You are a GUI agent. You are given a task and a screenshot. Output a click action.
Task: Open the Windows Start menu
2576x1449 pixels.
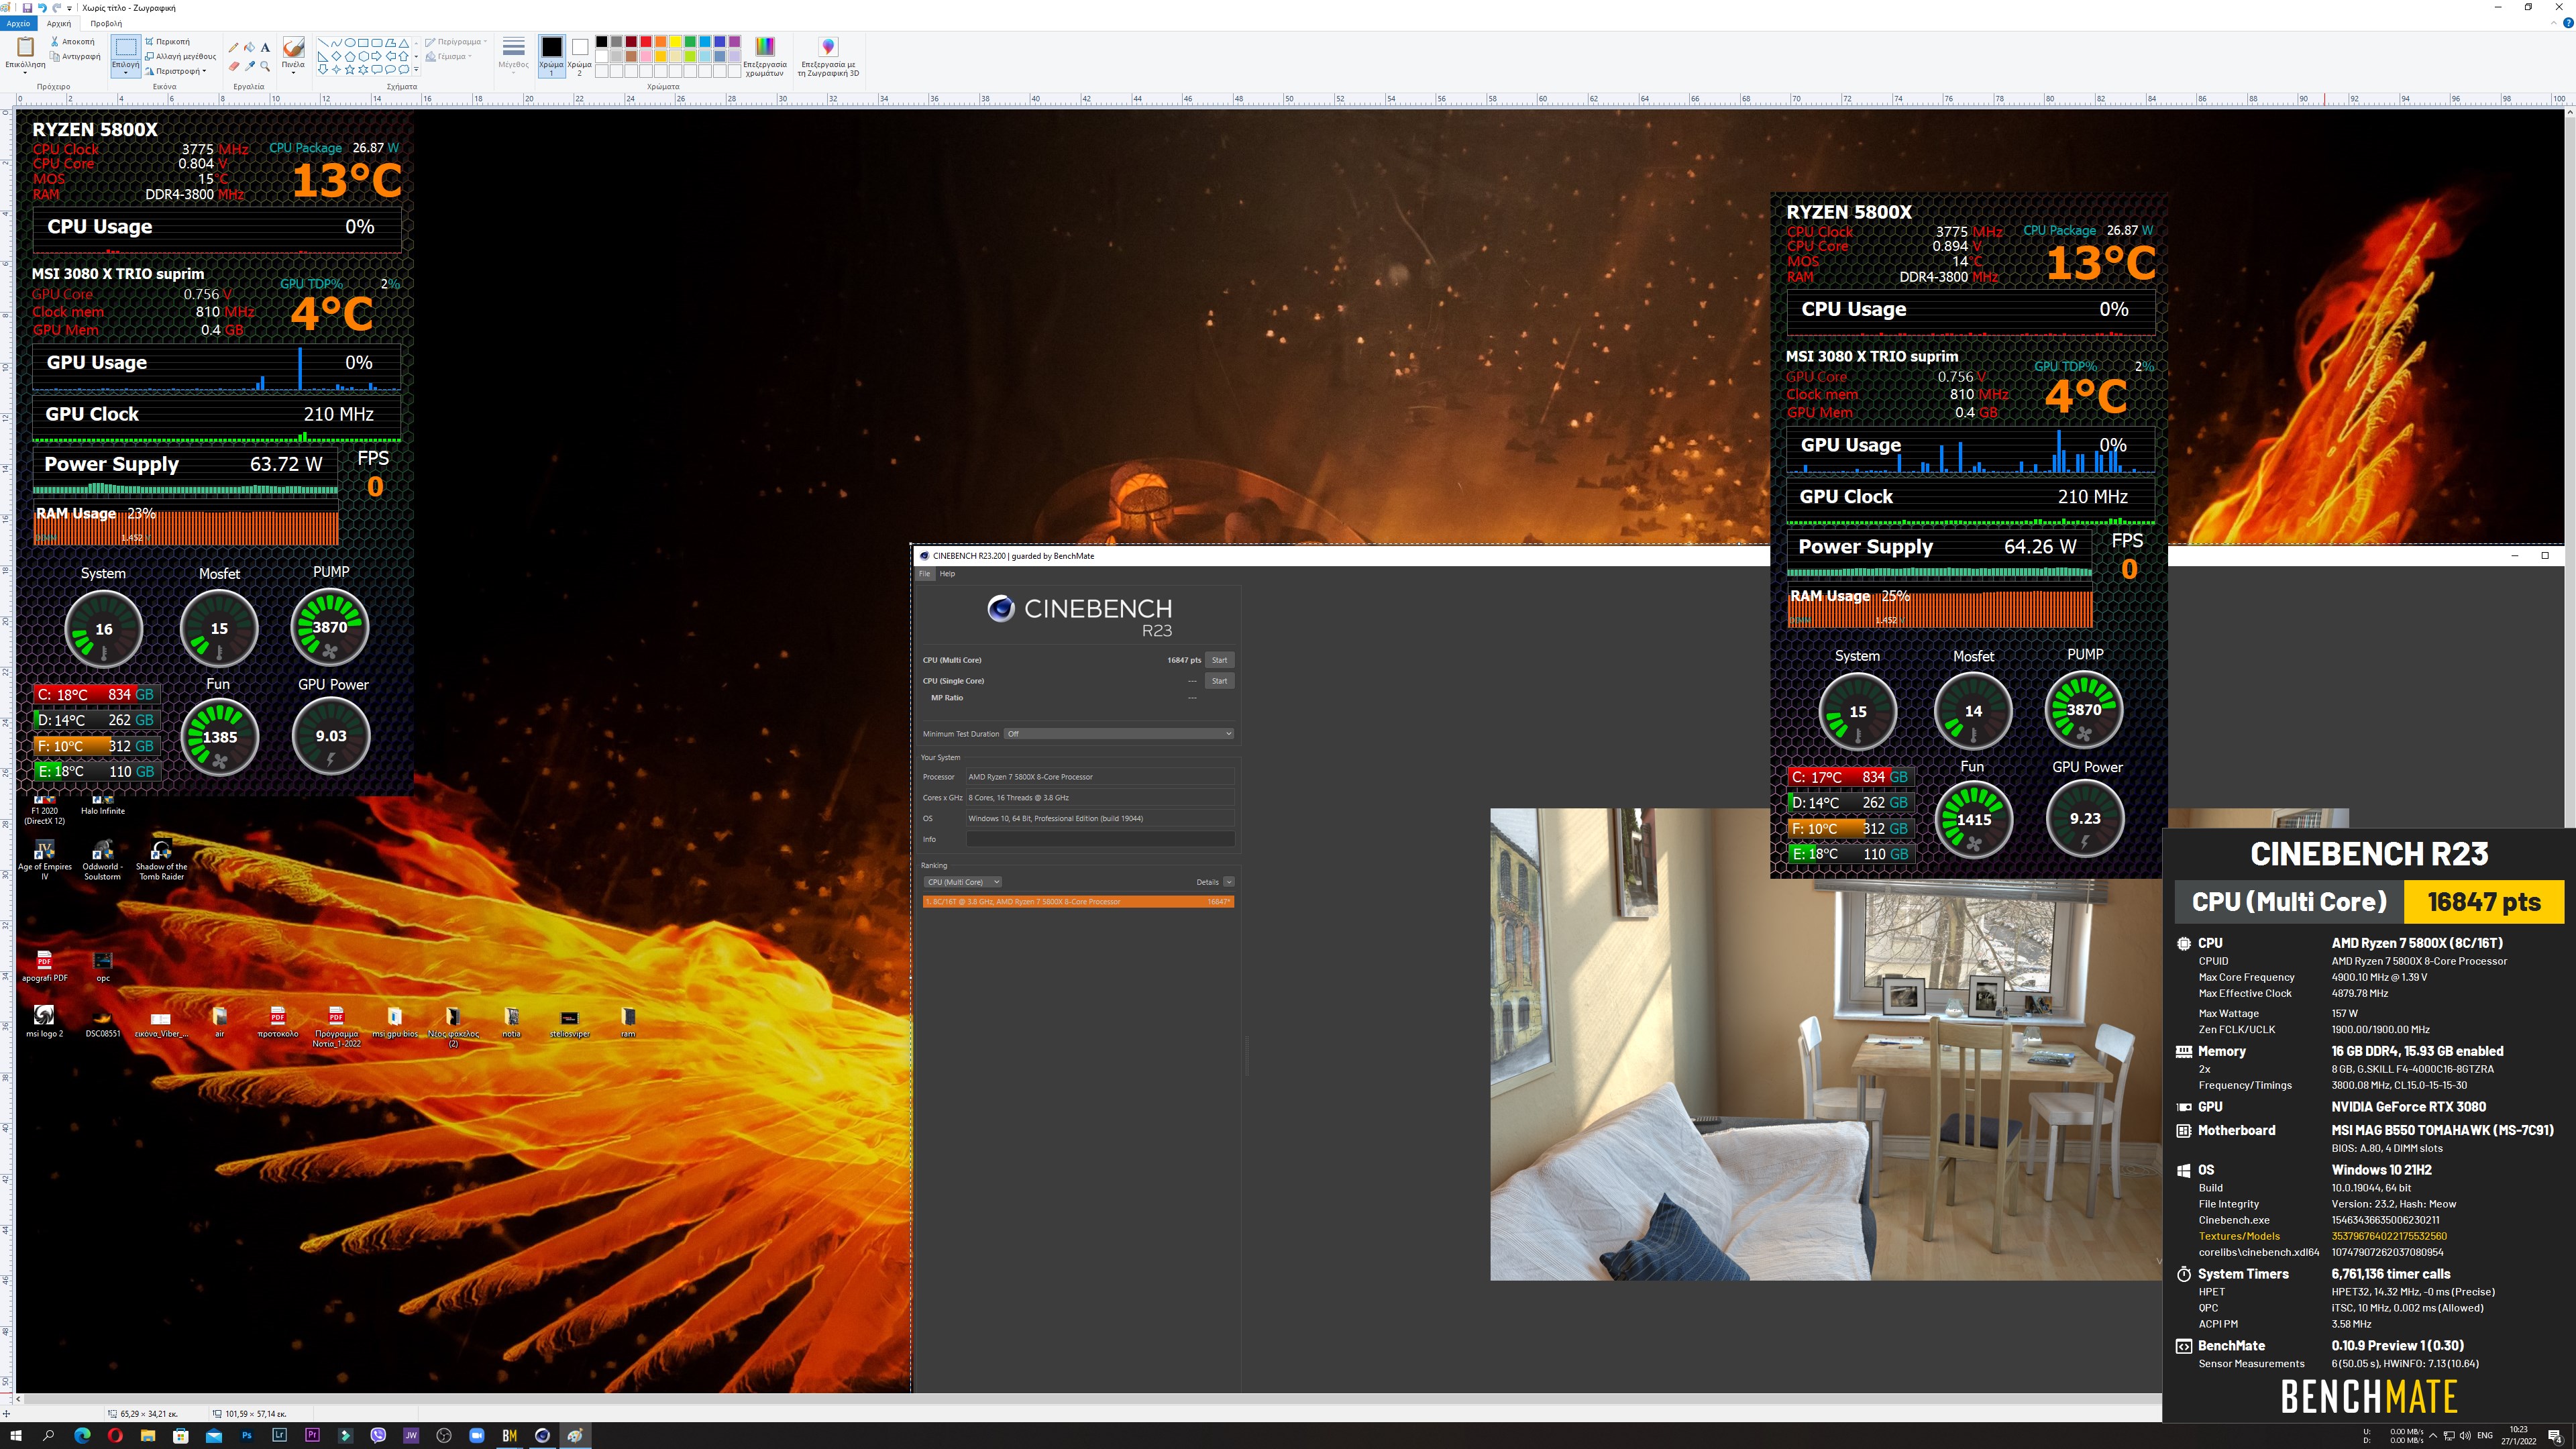tap(15, 1436)
